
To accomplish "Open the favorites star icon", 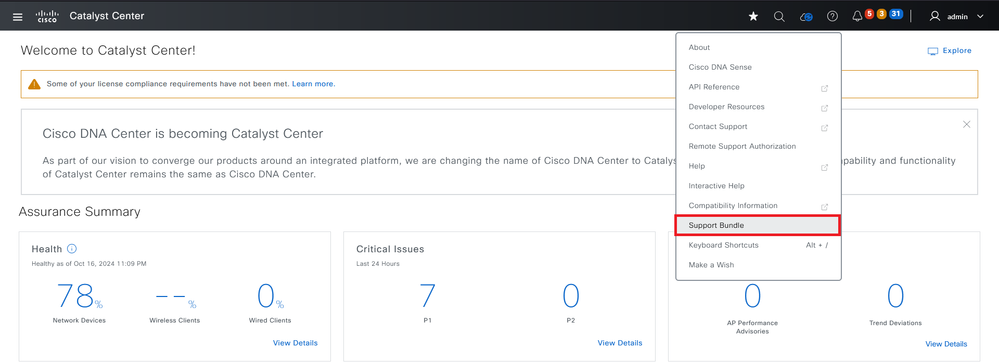I will [x=753, y=17].
